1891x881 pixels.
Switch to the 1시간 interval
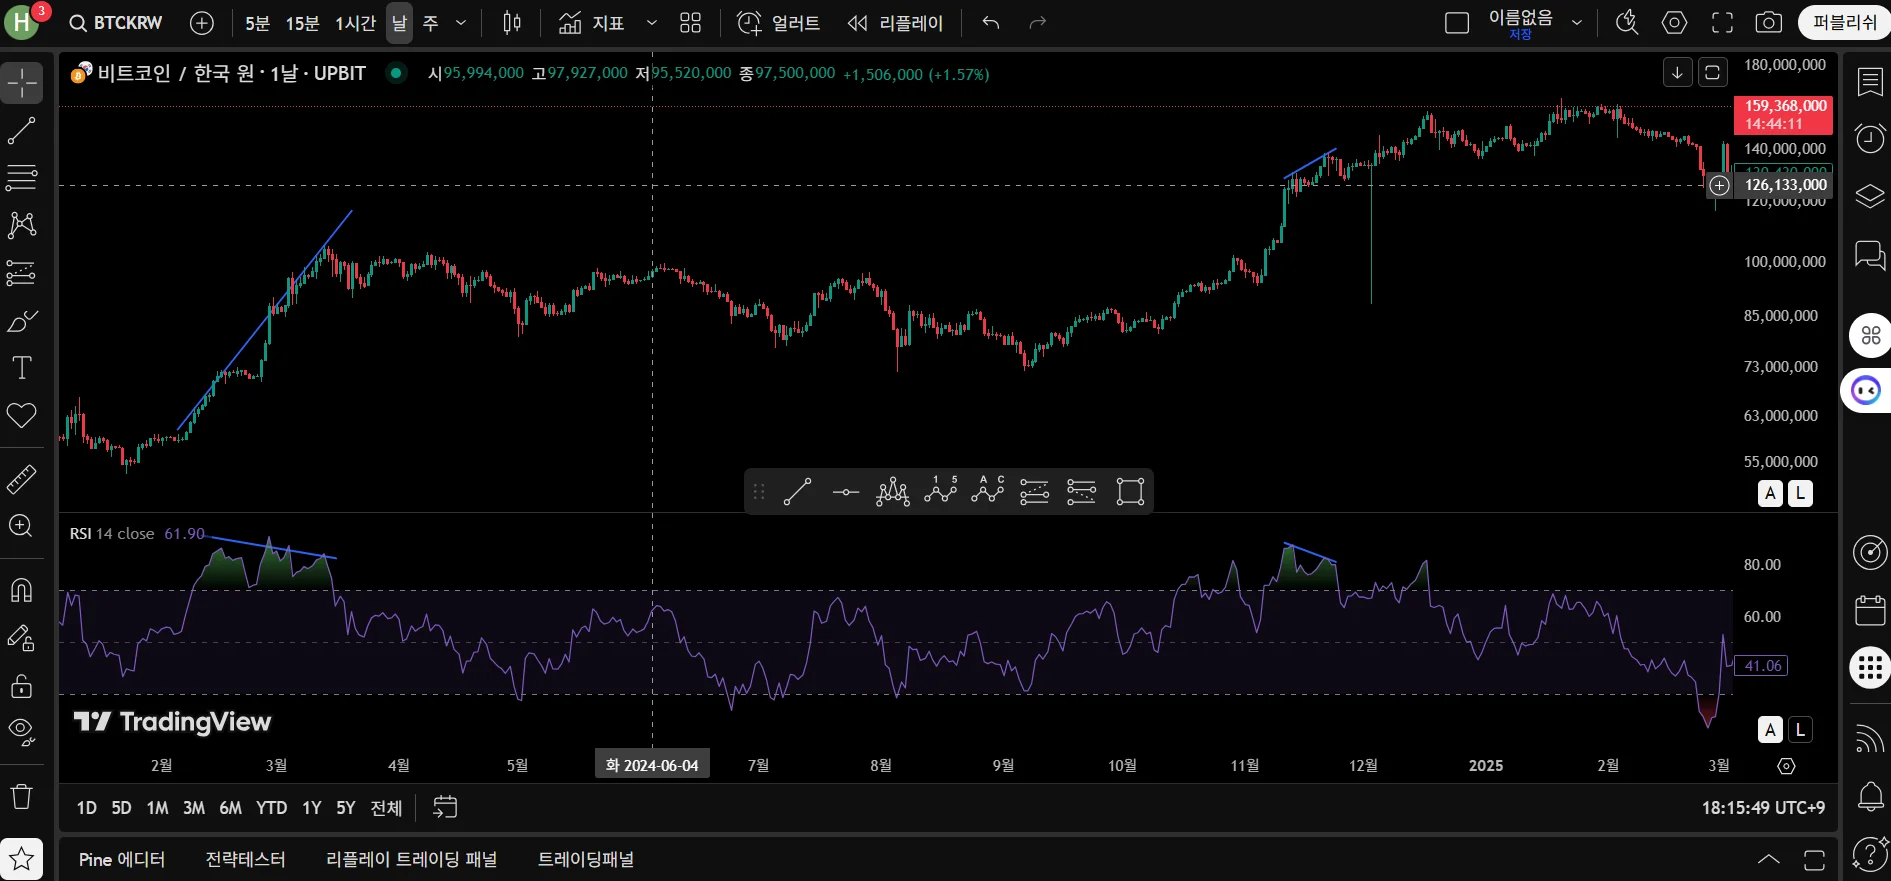point(355,23)
